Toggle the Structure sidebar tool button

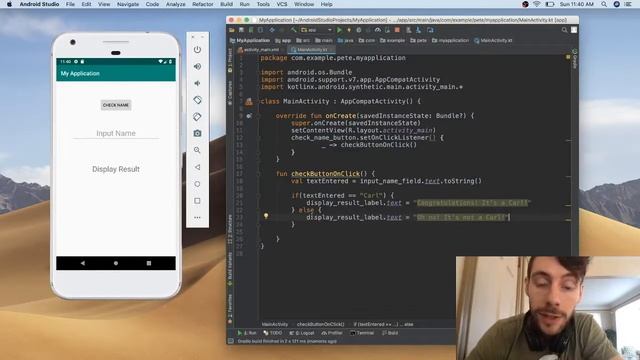230,229
